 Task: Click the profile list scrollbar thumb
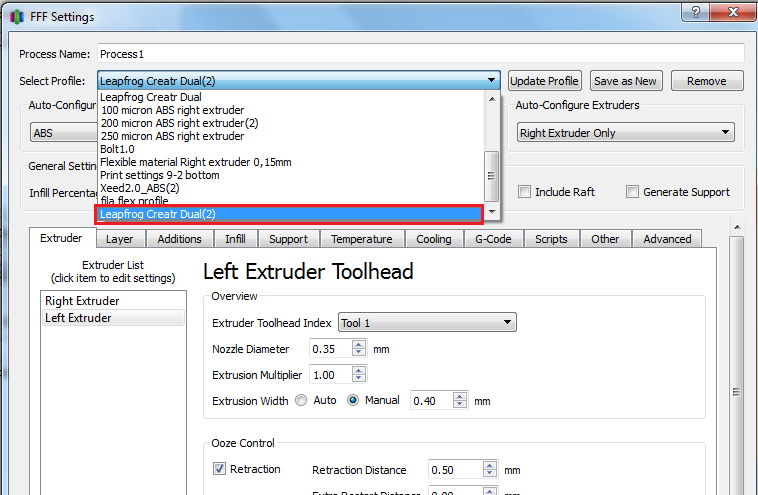(x=491, y=176)
